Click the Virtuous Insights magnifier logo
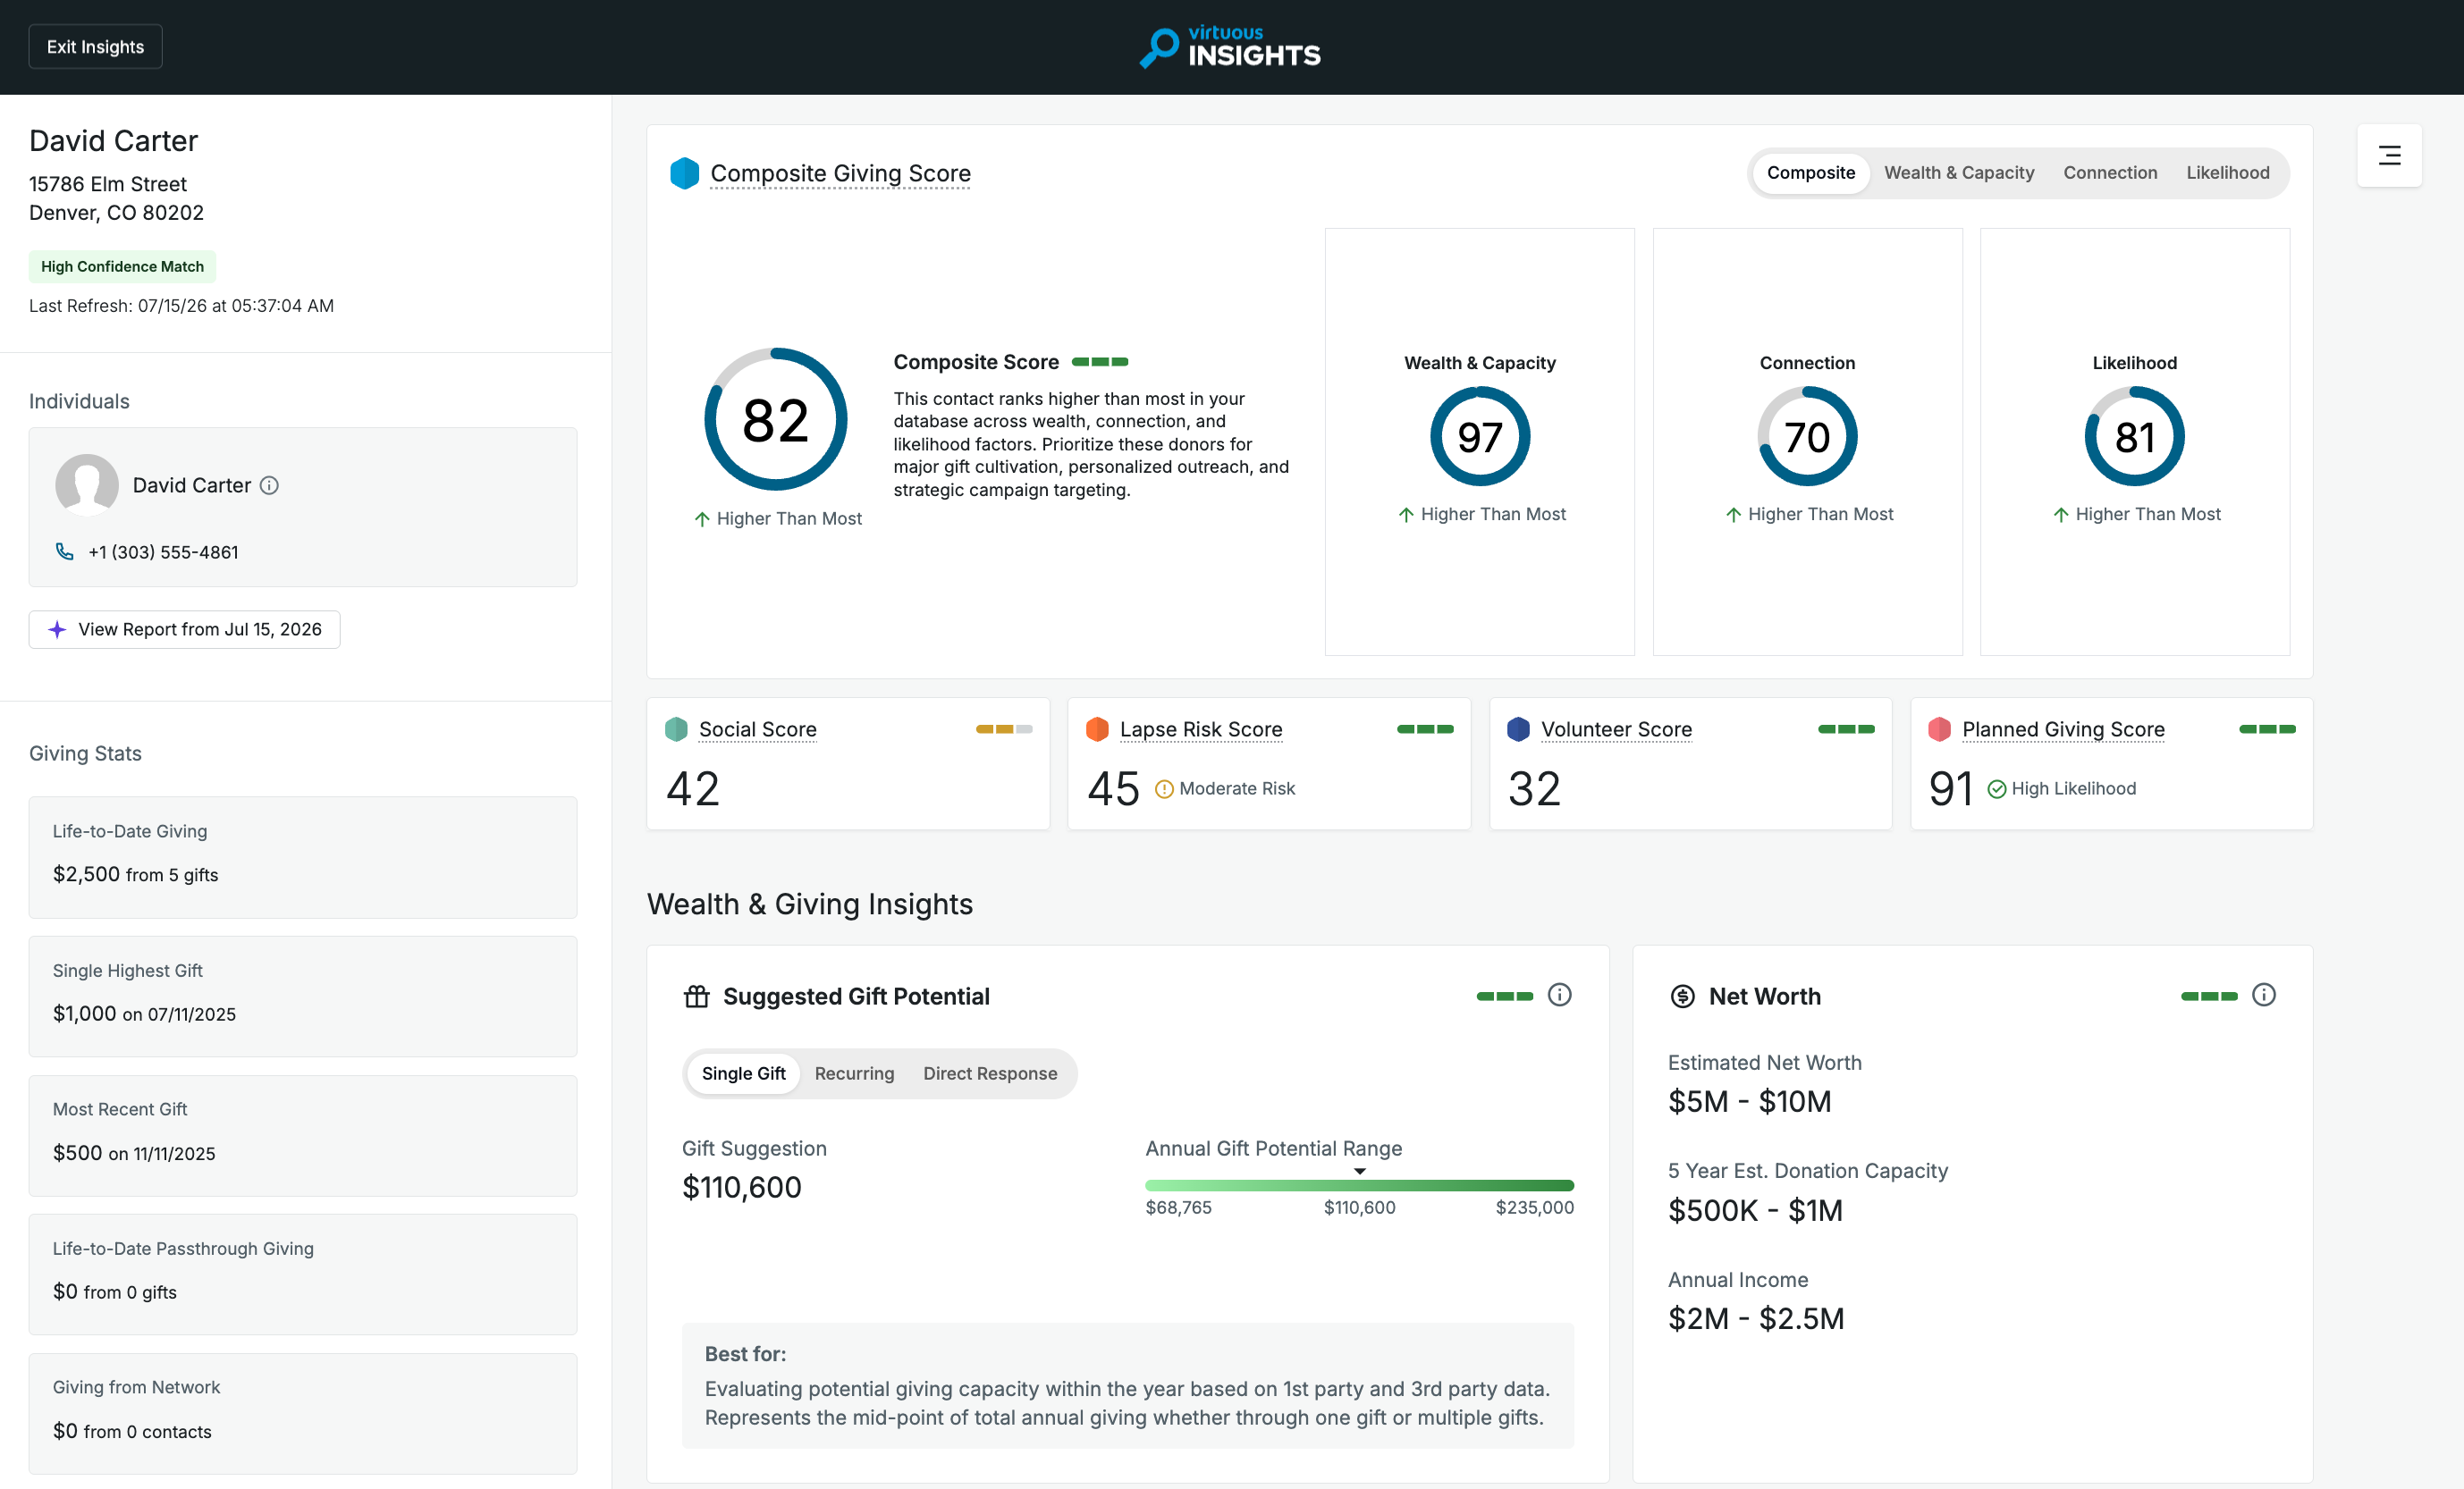This screenshot has height=1489, width=2464. pos(1160,47)
